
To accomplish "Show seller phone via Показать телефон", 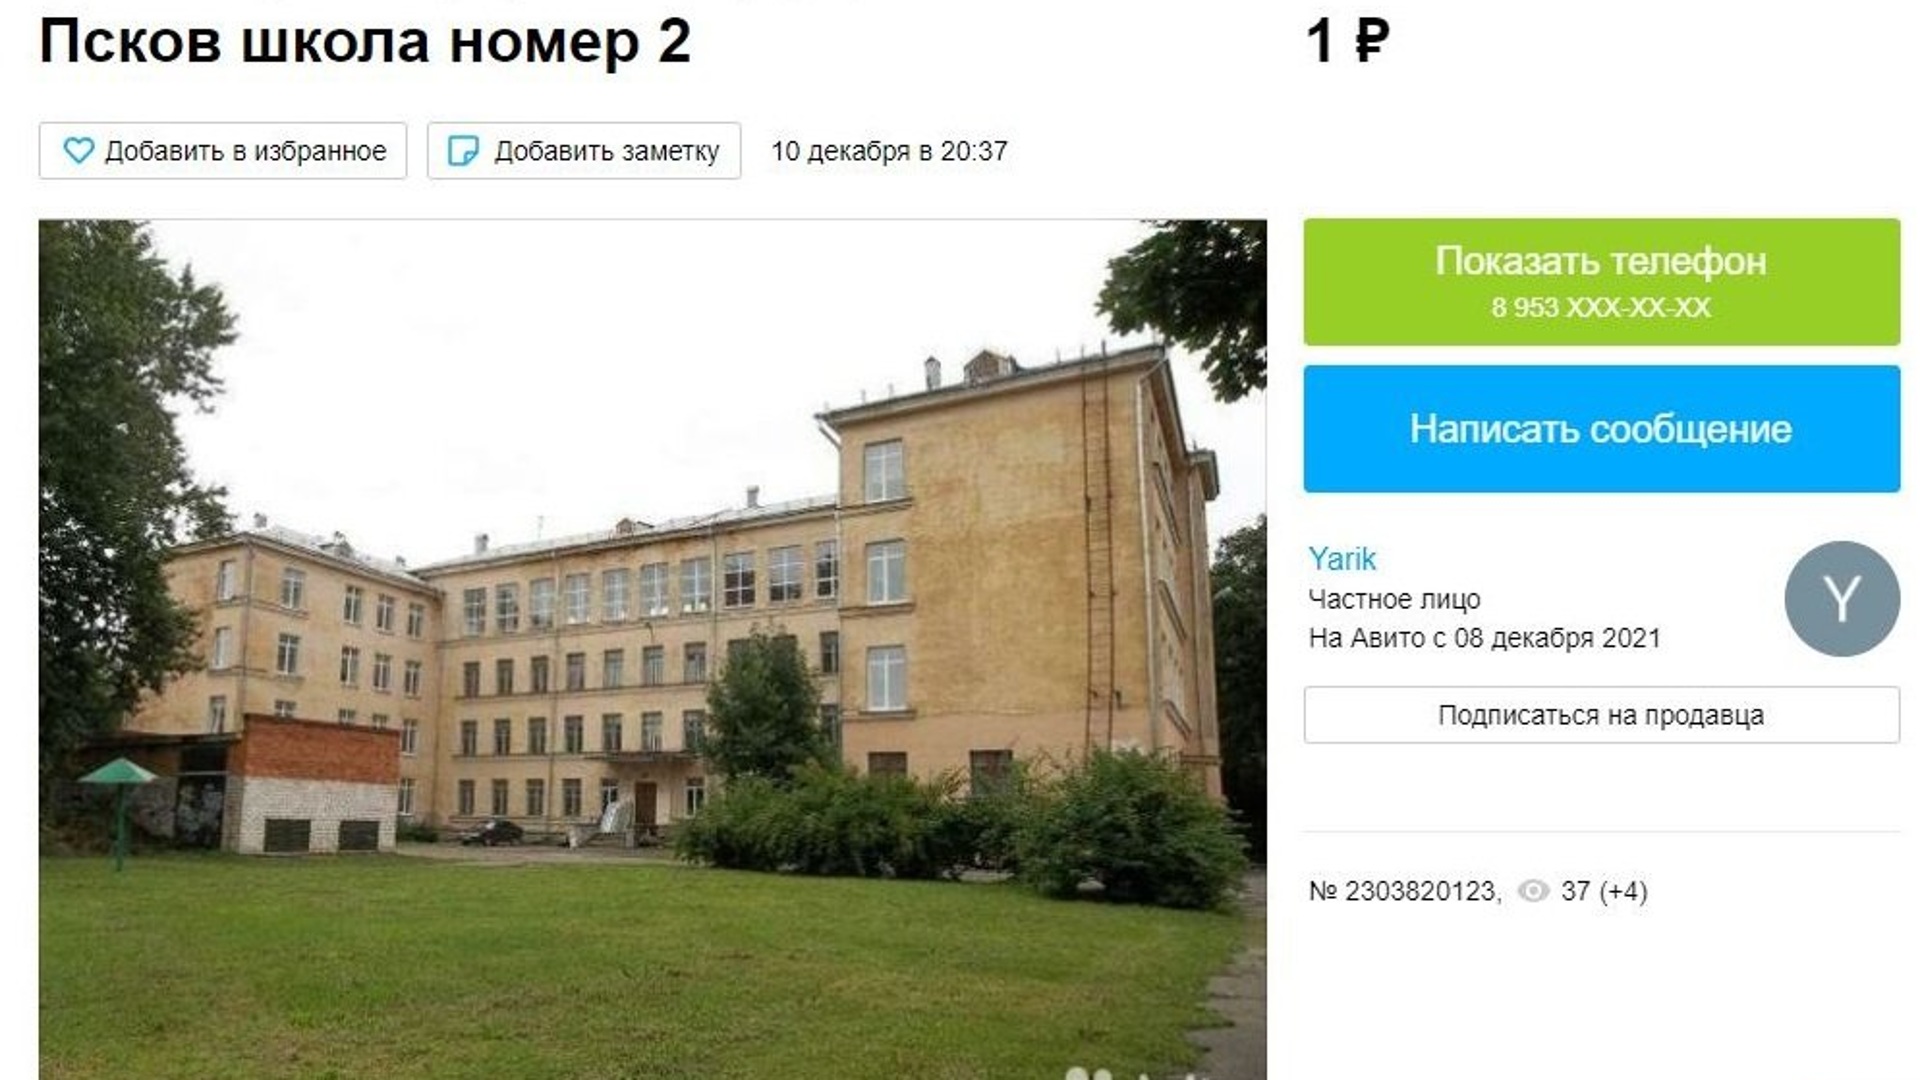I will 1601,282.
